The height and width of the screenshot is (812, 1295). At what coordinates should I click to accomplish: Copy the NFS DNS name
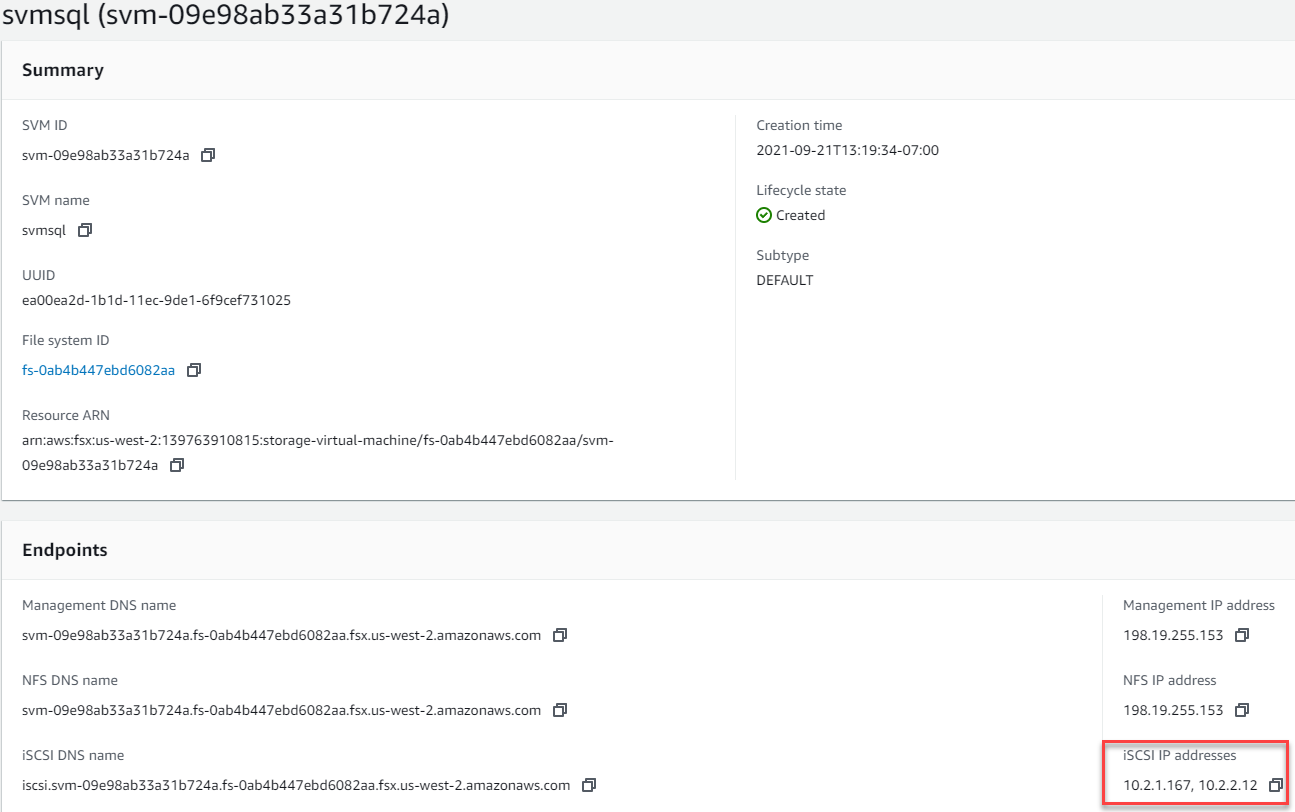tap(560, 710)
